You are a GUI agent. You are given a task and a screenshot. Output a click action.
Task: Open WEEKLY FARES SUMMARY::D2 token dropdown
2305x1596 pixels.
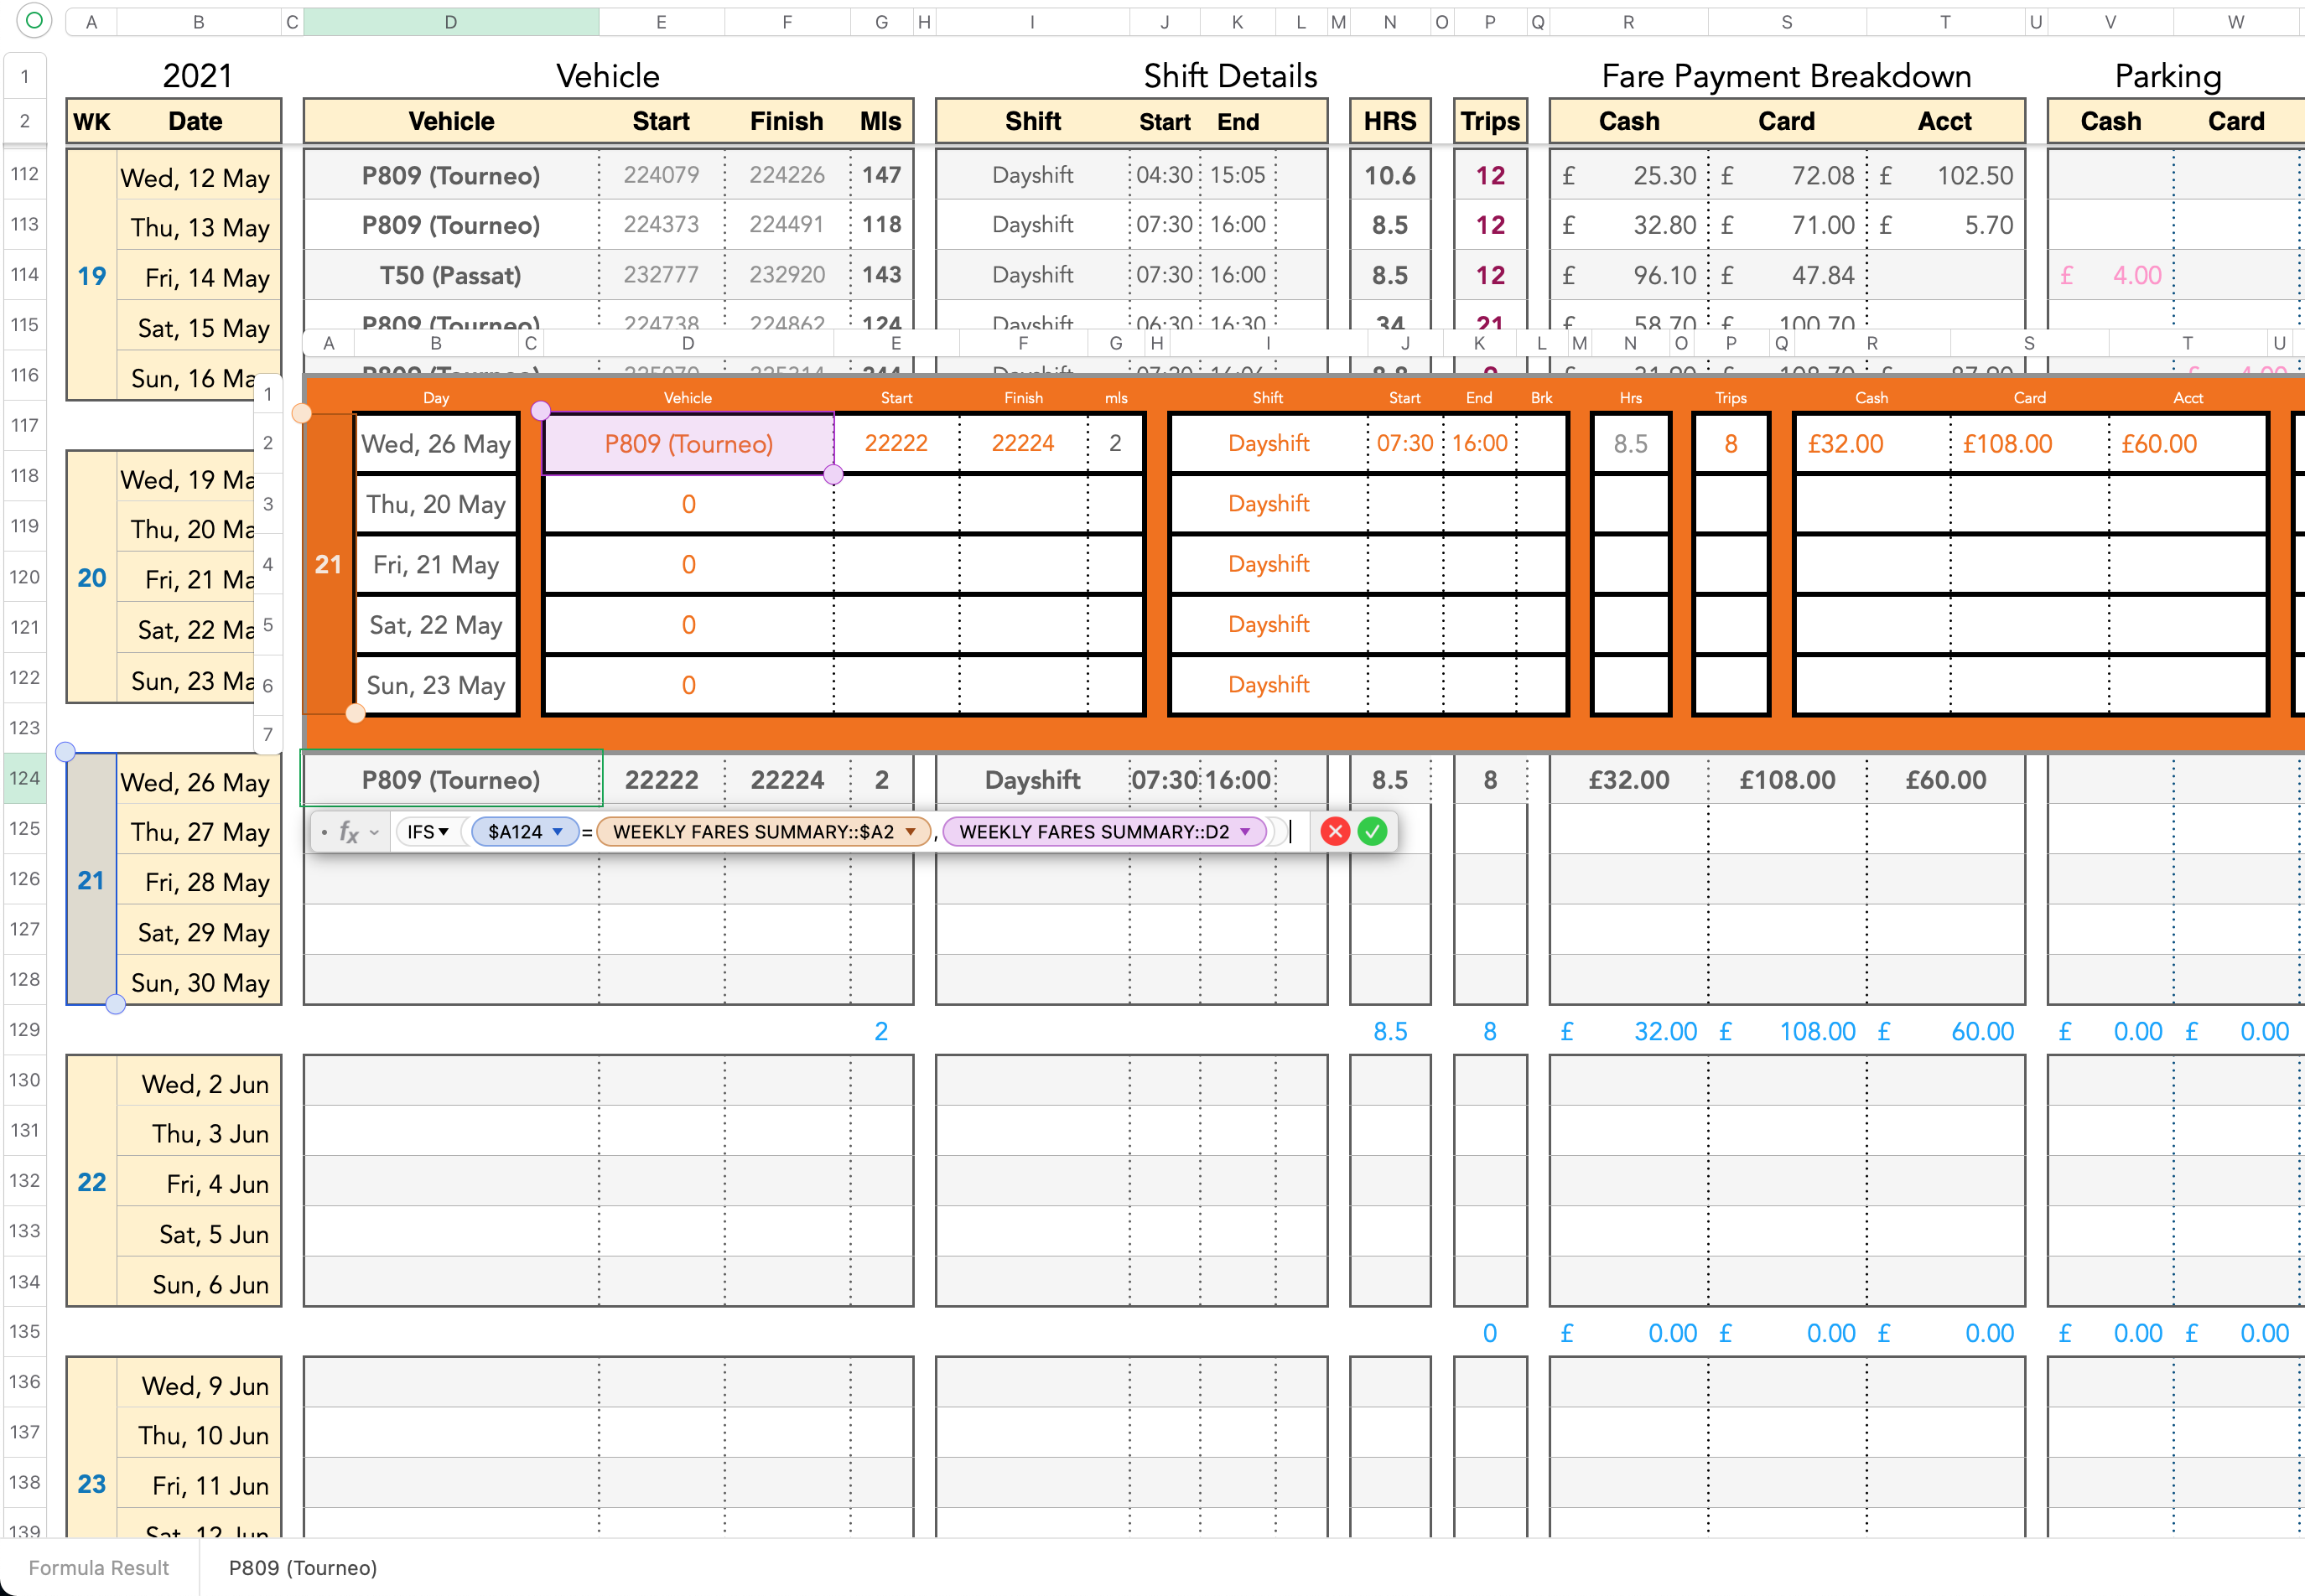pyautogui.click(x=1245, y=832)
